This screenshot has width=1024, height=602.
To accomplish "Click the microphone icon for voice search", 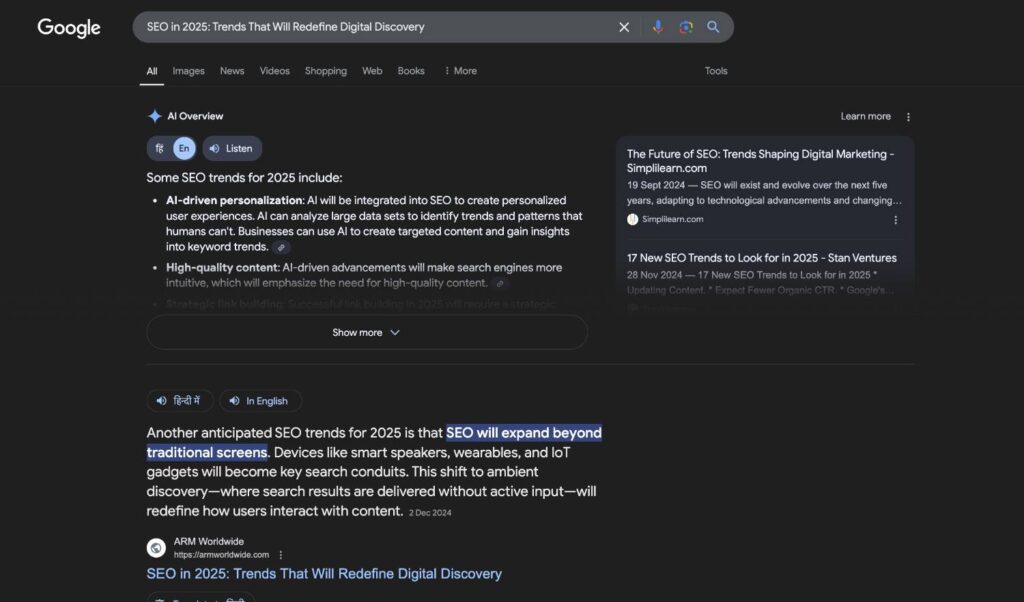I will pos(657,27).
